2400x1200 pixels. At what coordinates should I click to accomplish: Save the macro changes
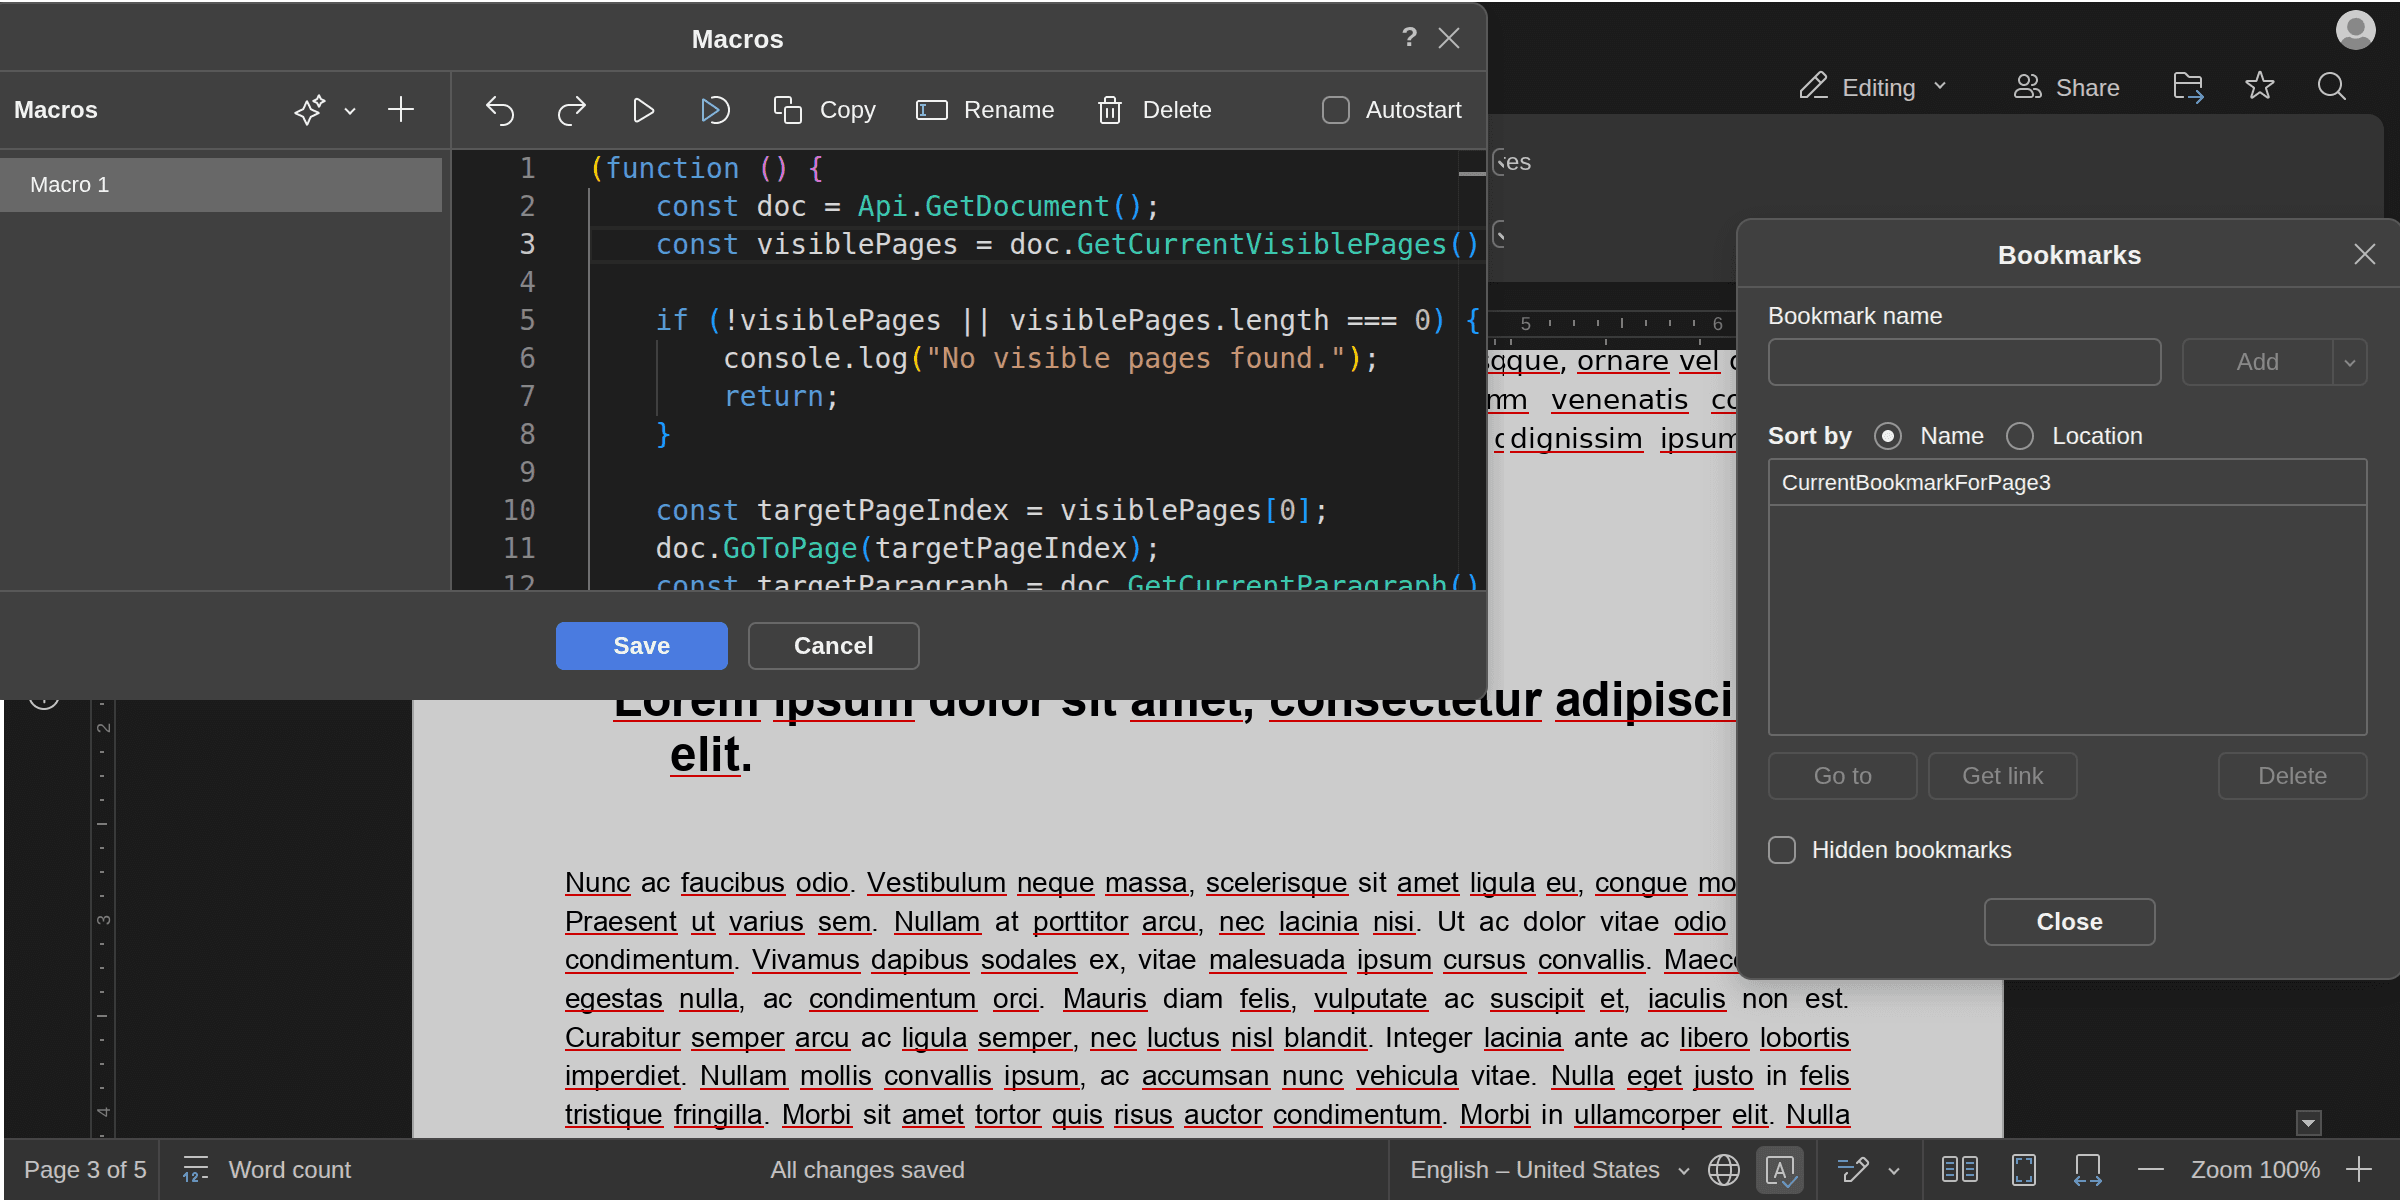pos(641,645)
